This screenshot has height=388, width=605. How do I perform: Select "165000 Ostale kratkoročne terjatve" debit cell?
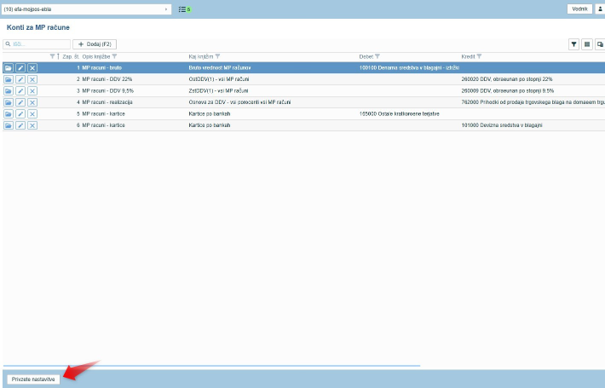click(x=399, y=114)
